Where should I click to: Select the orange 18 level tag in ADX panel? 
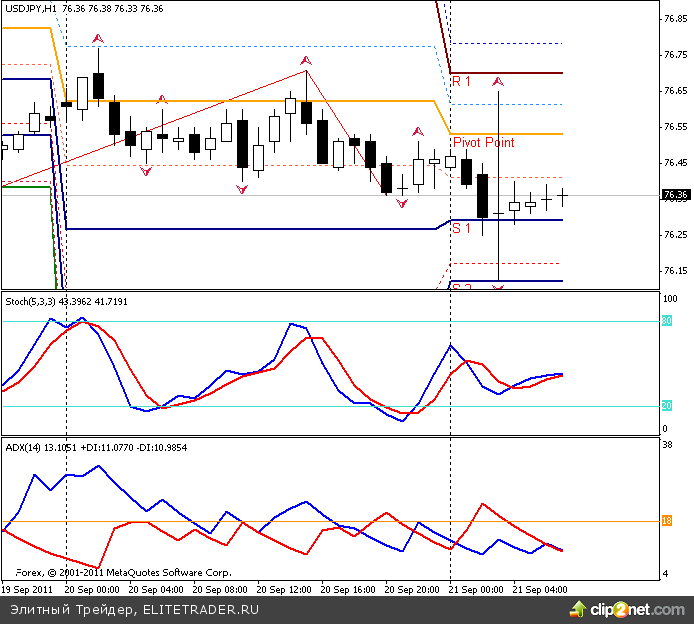tap(667, 520)
